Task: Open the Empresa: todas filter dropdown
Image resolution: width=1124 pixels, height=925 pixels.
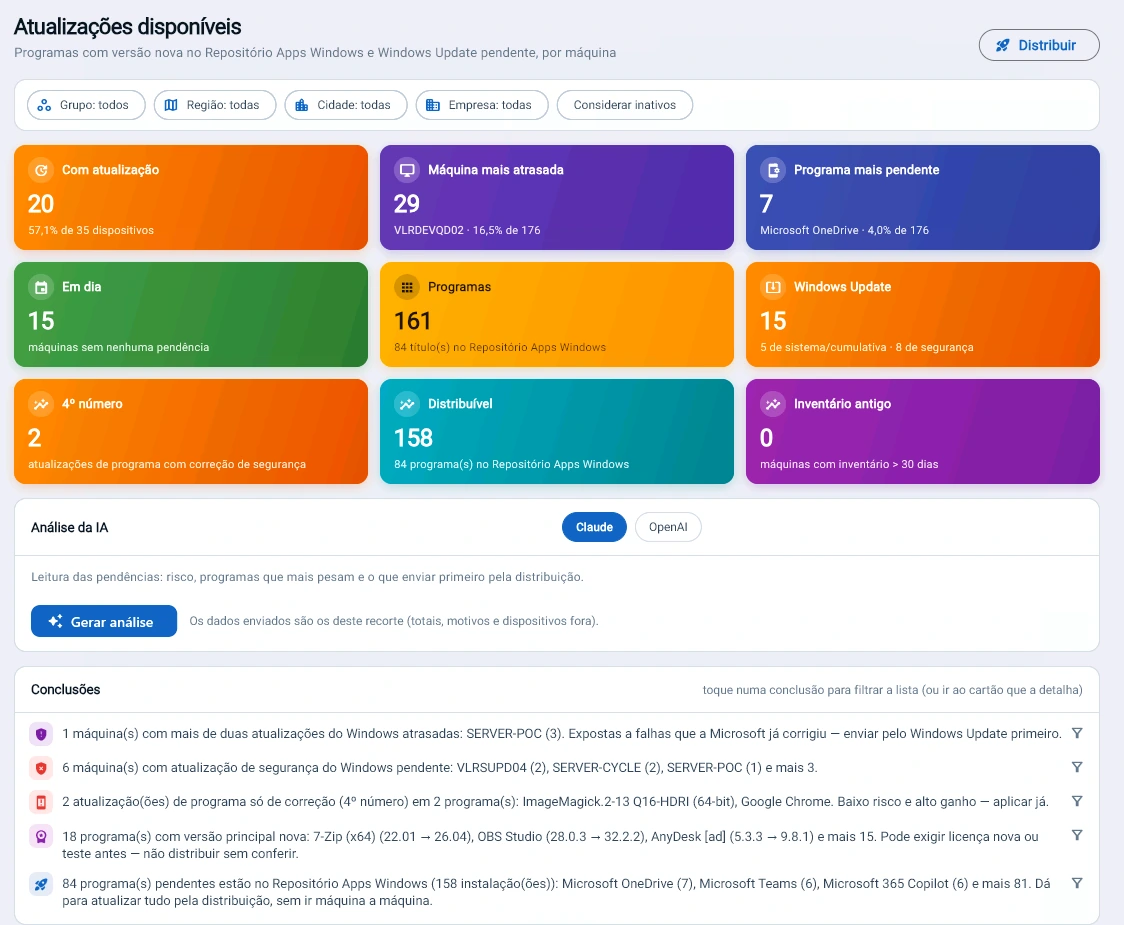Action: point(482,105)
